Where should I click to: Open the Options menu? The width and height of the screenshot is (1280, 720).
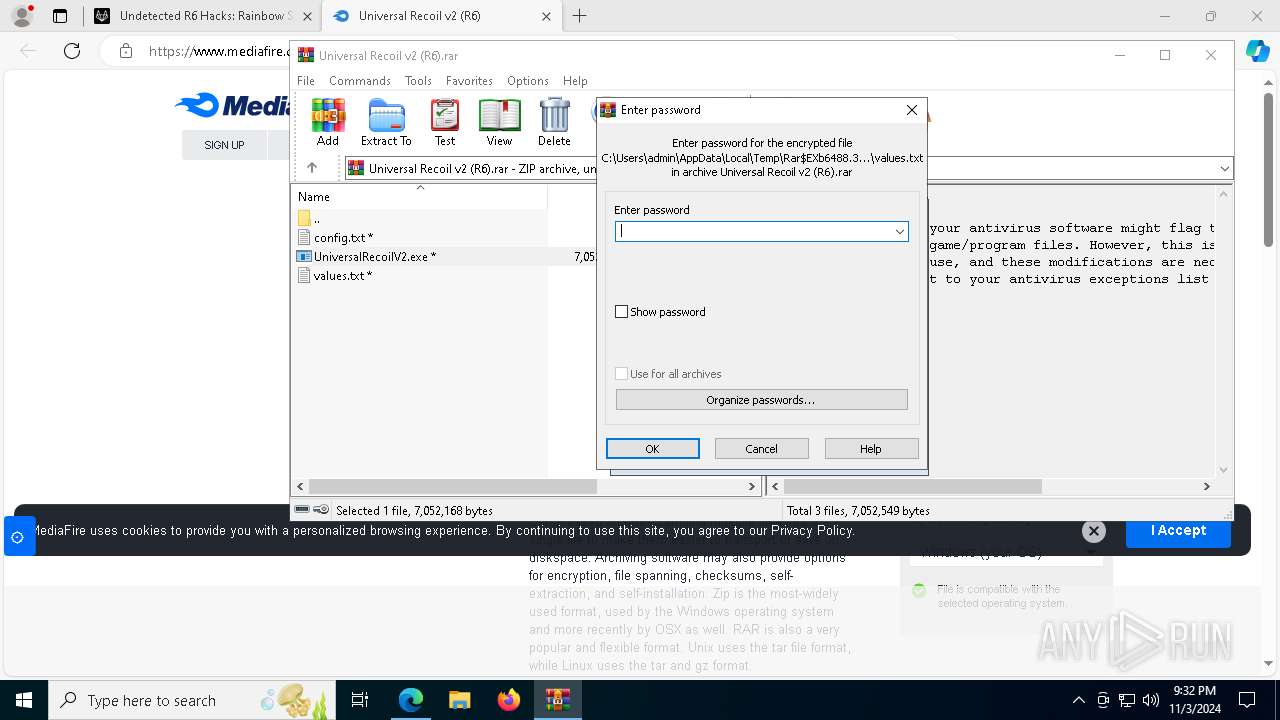click(528, 81)
